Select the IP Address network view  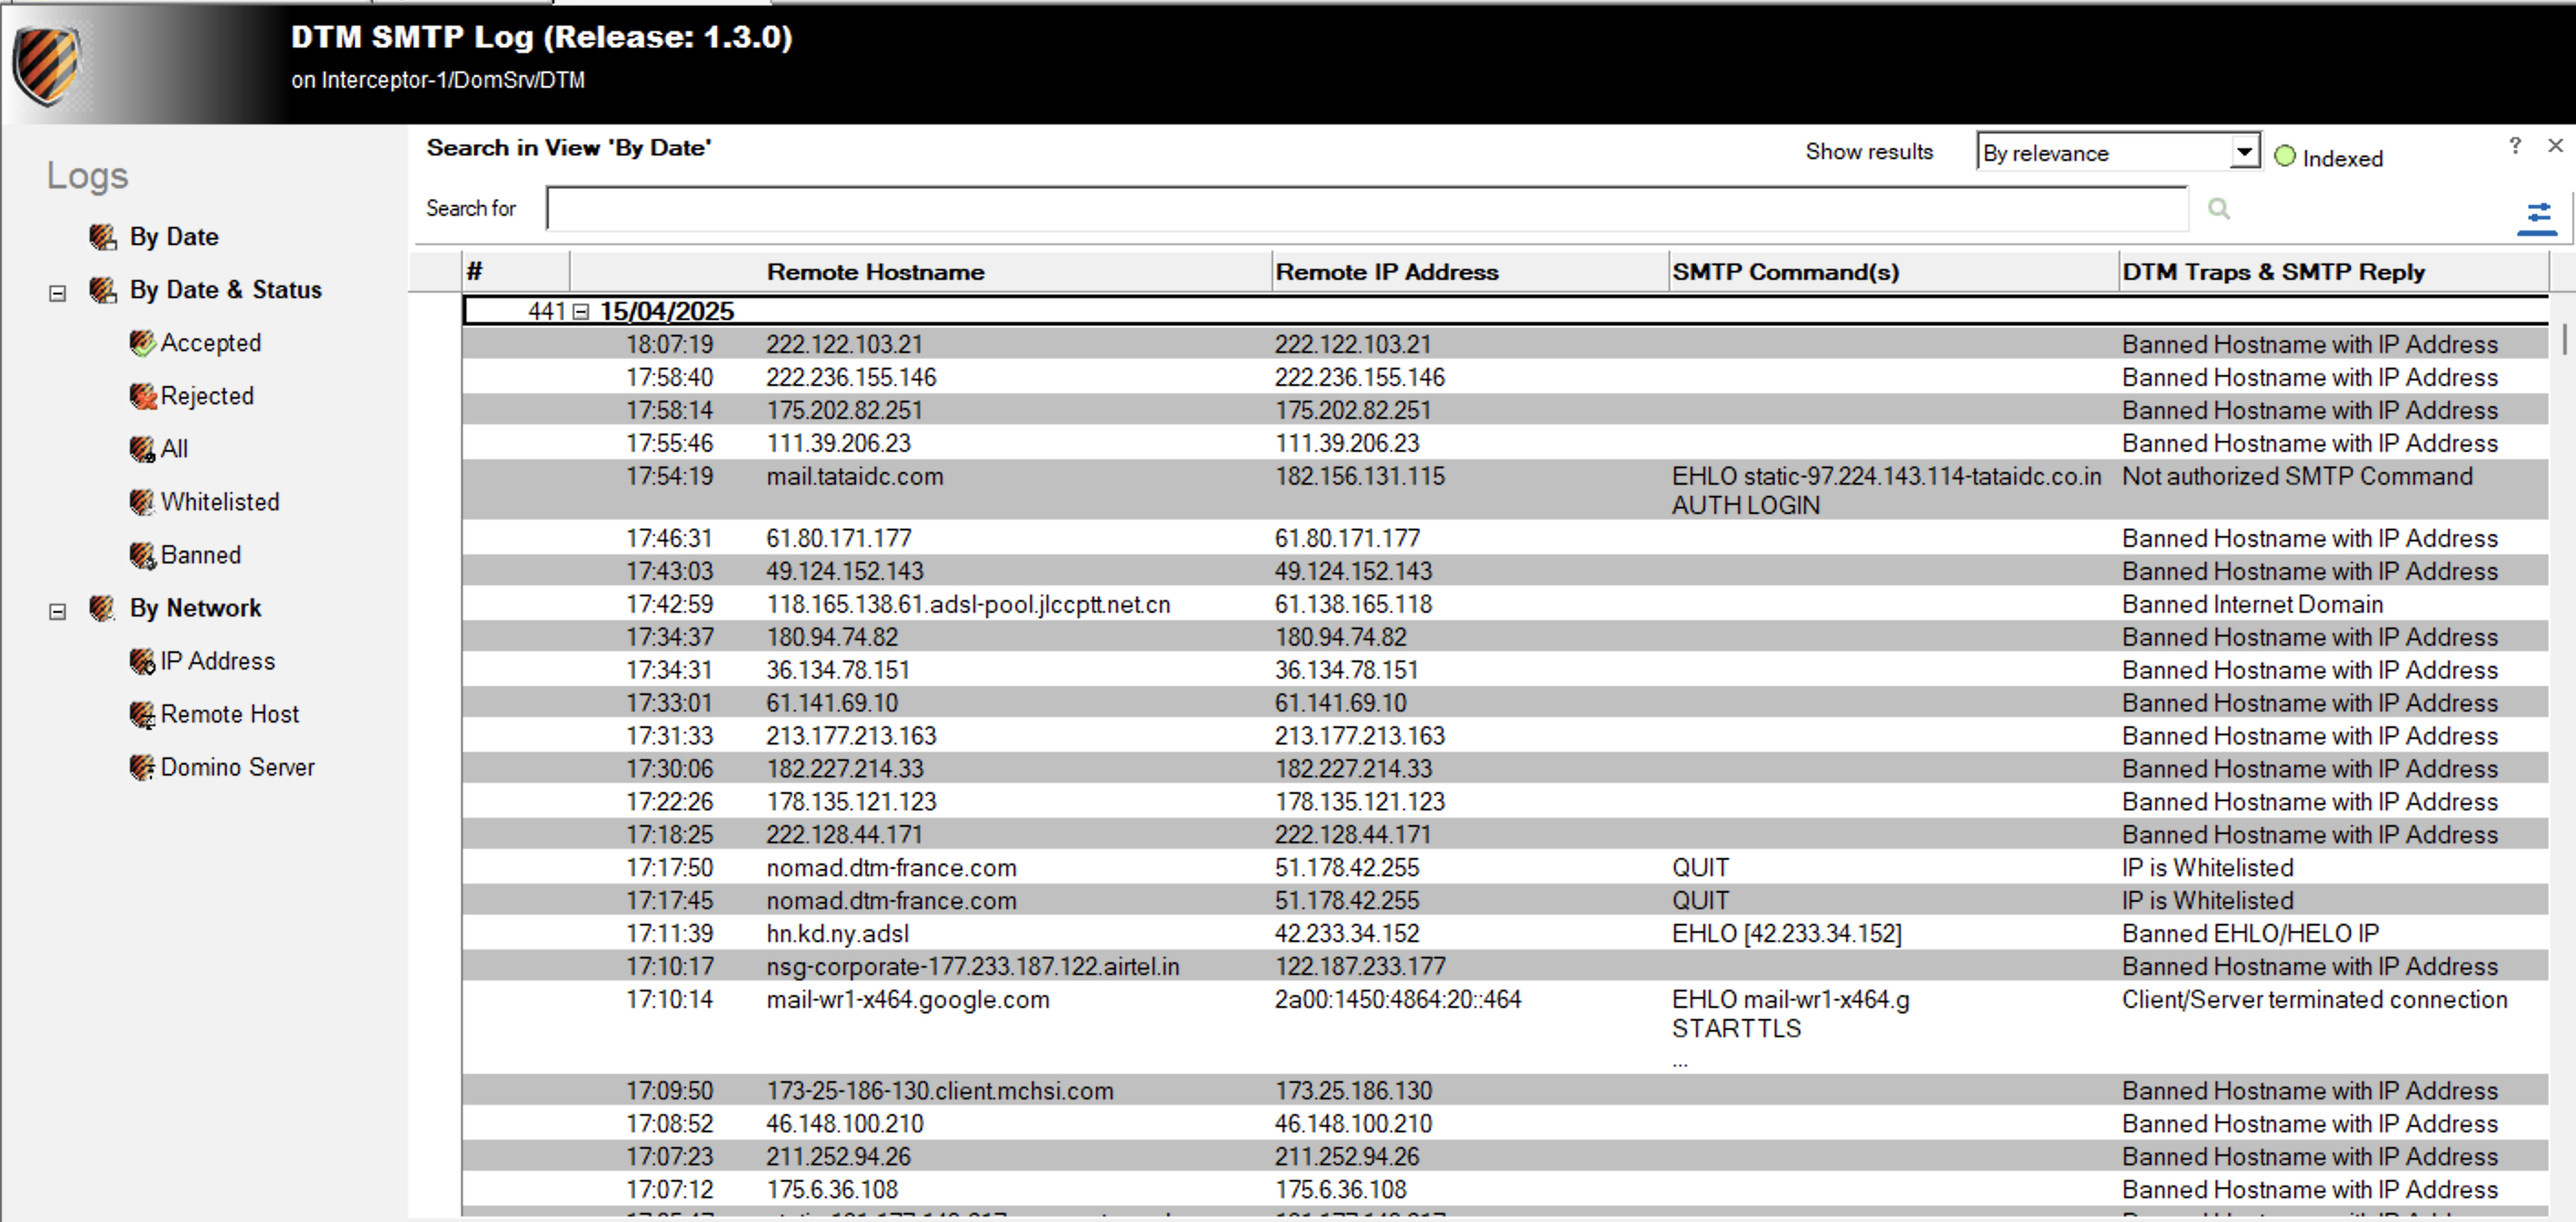[217, 661]
